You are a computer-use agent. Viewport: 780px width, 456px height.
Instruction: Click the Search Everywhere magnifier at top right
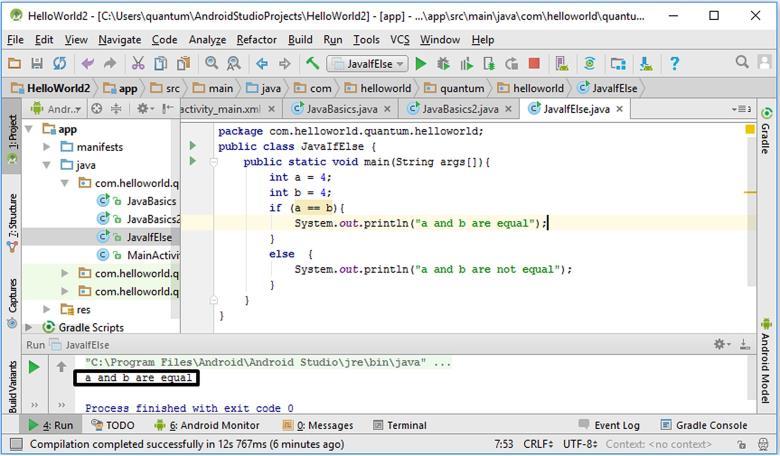pos(742,62)
